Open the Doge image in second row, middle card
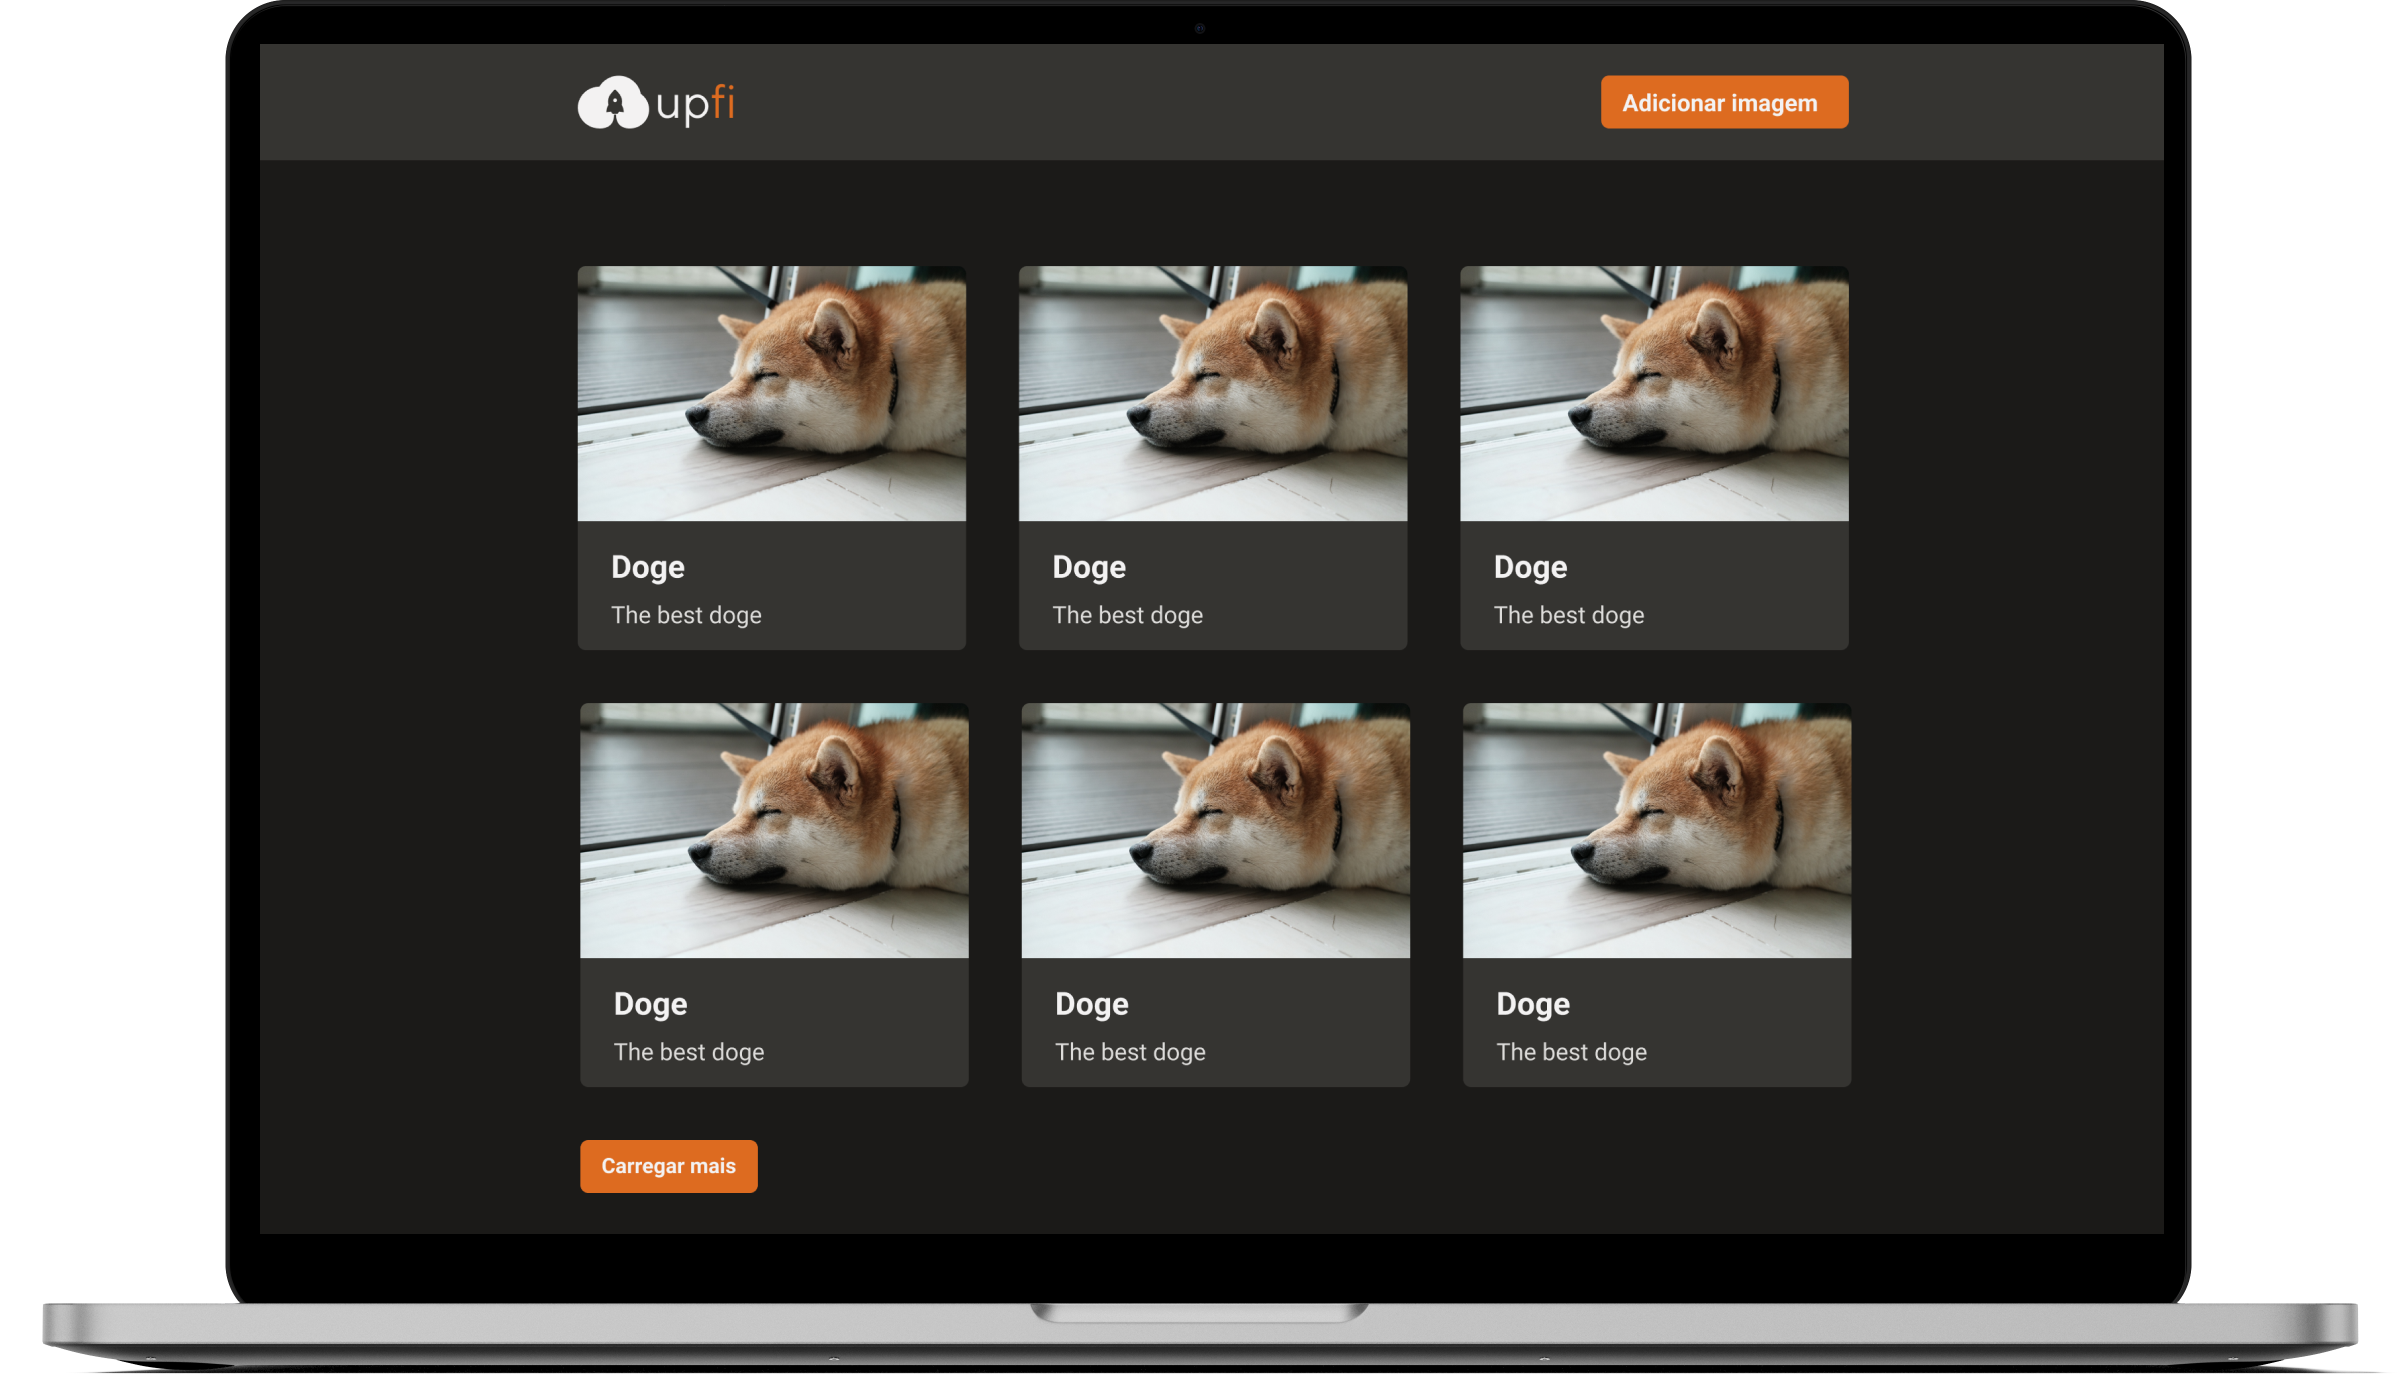Screen dimensions: 2401x1376 1215,830
